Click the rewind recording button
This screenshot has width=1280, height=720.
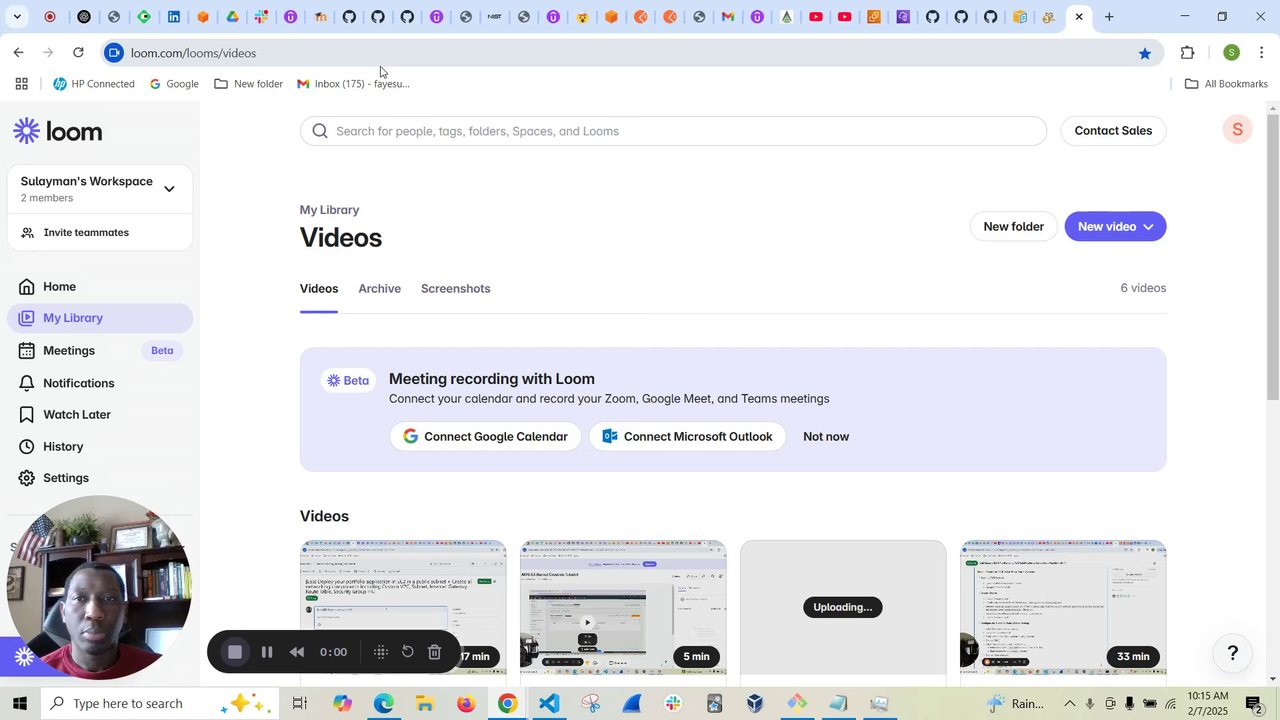click(x=297, y=653)
